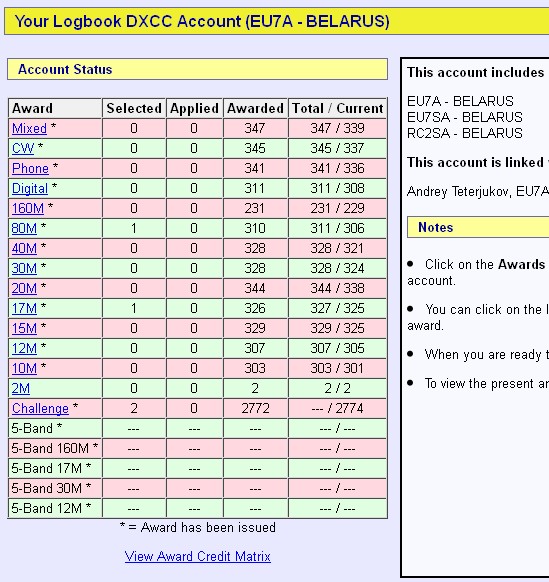Click the 12M total 307 / 305 cell
Image resolution: width=549 pixels, height=582 pixels.
pyautogui.click(x=337, y=349)
